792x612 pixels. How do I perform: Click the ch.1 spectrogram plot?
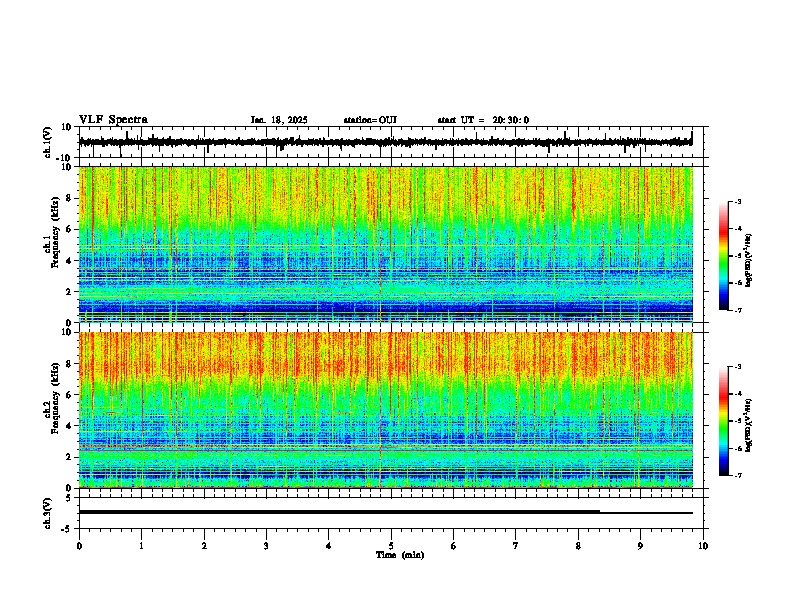coord(385,244)
